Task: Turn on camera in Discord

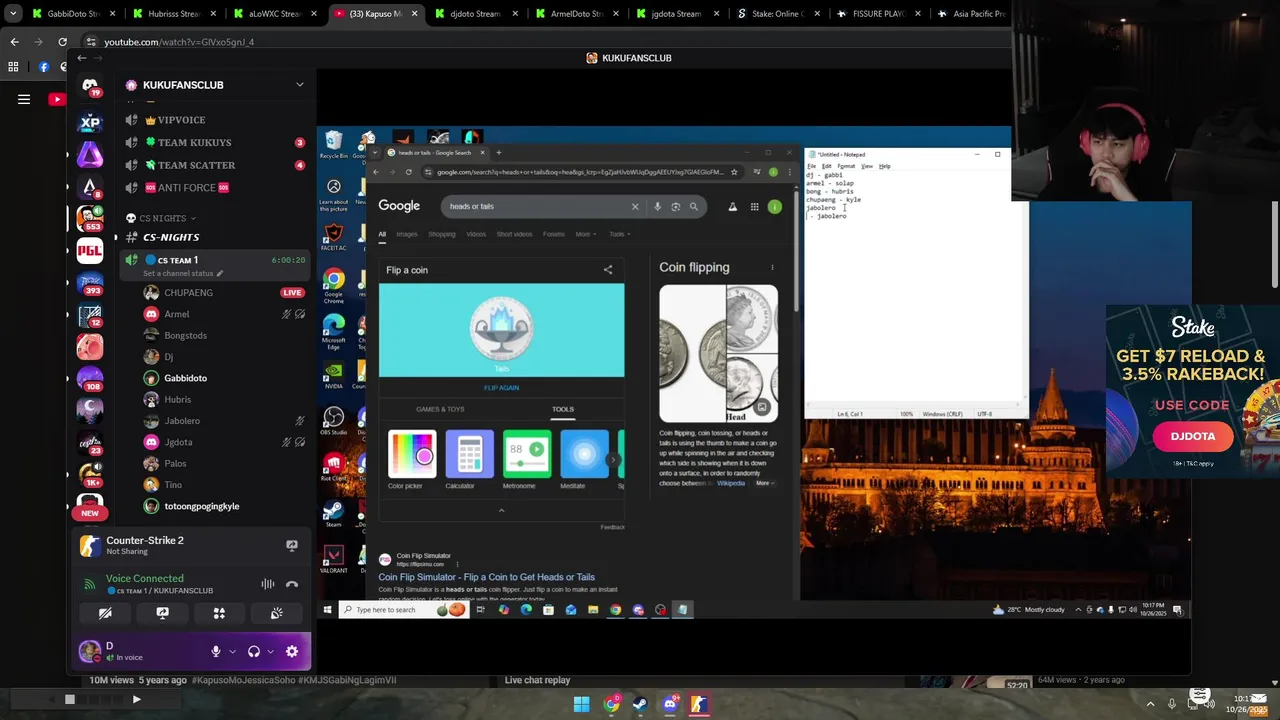Action: click(x=105, y=613)
